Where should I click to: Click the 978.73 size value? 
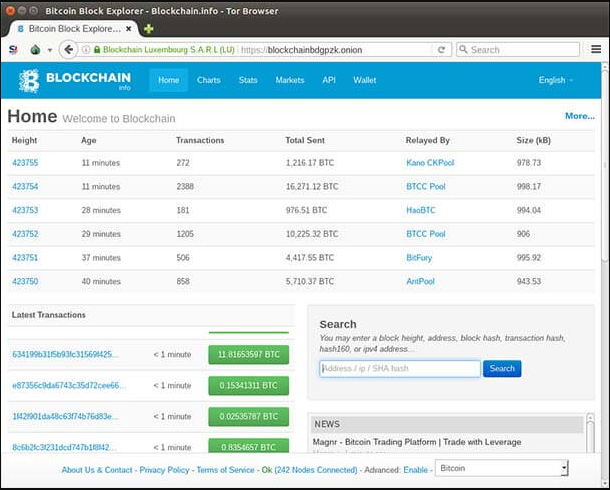[x=529, y=163]
